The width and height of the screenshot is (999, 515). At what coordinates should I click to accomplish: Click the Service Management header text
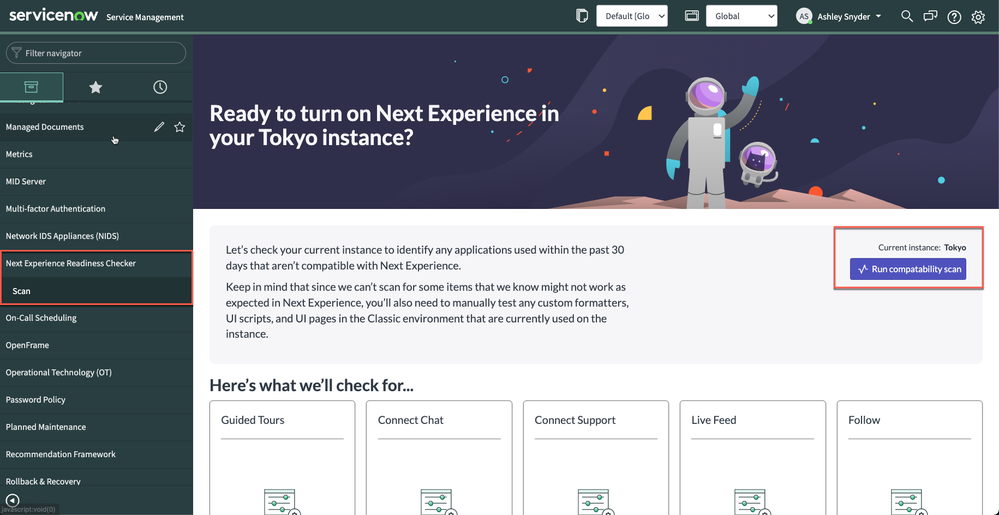point(145,17)
